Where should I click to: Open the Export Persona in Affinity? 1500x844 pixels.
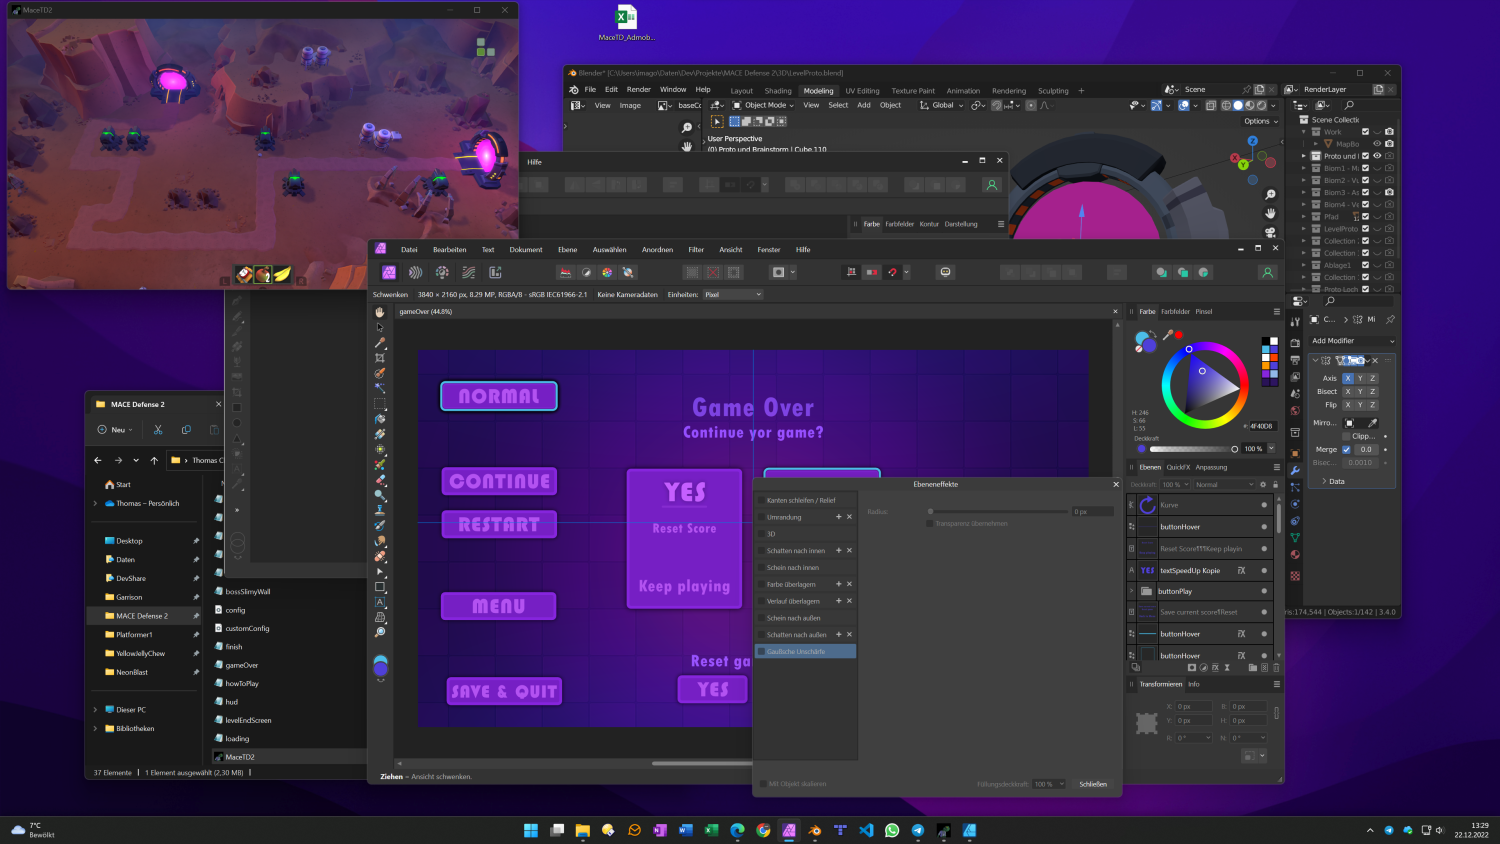tap(495, 271)
